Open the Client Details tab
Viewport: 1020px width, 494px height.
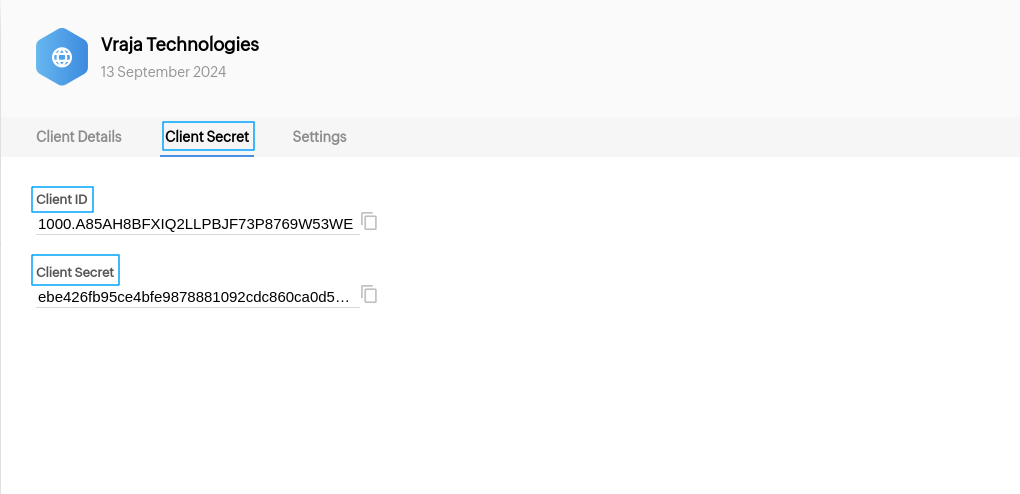pyautogui.click(x=79, y=137)
